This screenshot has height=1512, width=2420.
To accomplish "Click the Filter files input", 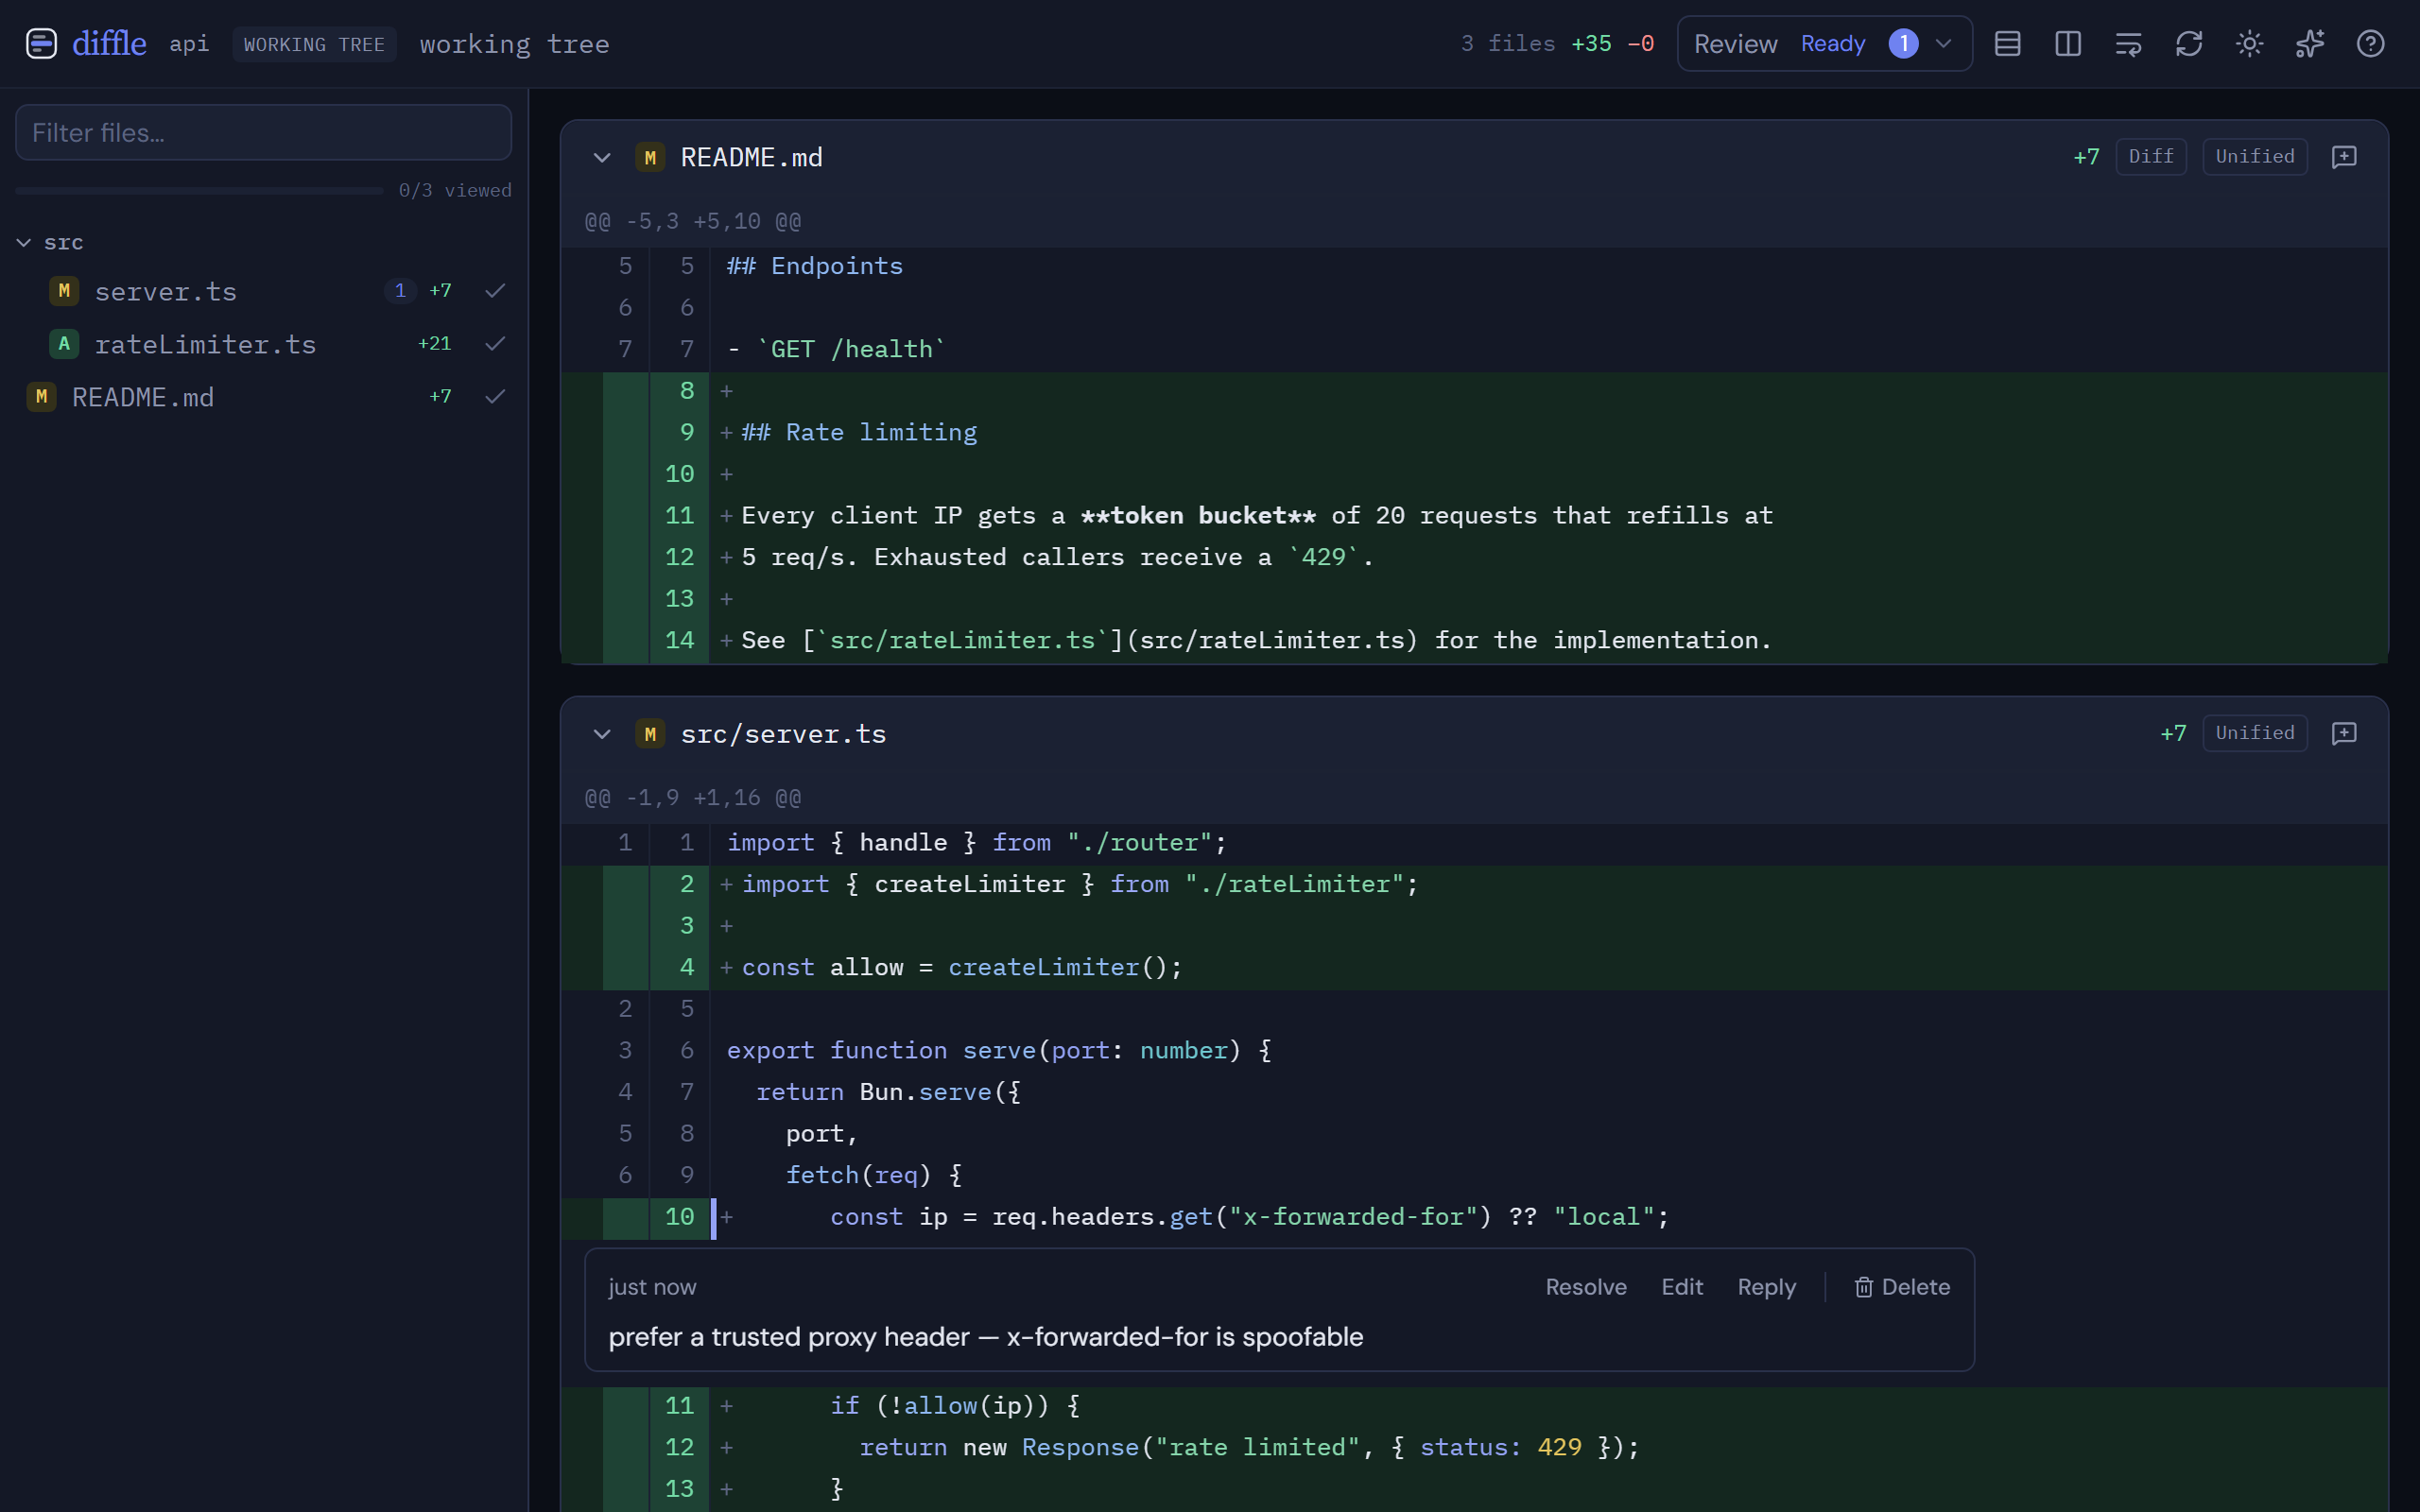I will [x=263, y=133].
